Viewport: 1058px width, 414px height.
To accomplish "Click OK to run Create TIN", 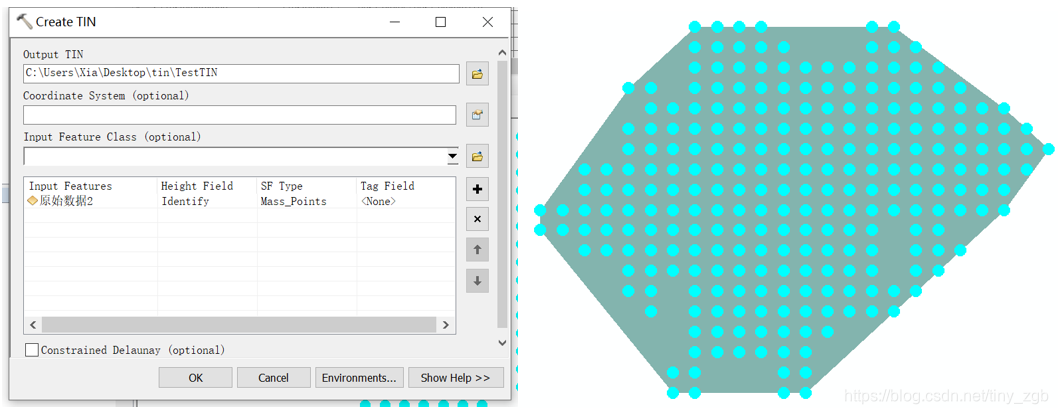I will coord(196,378).
